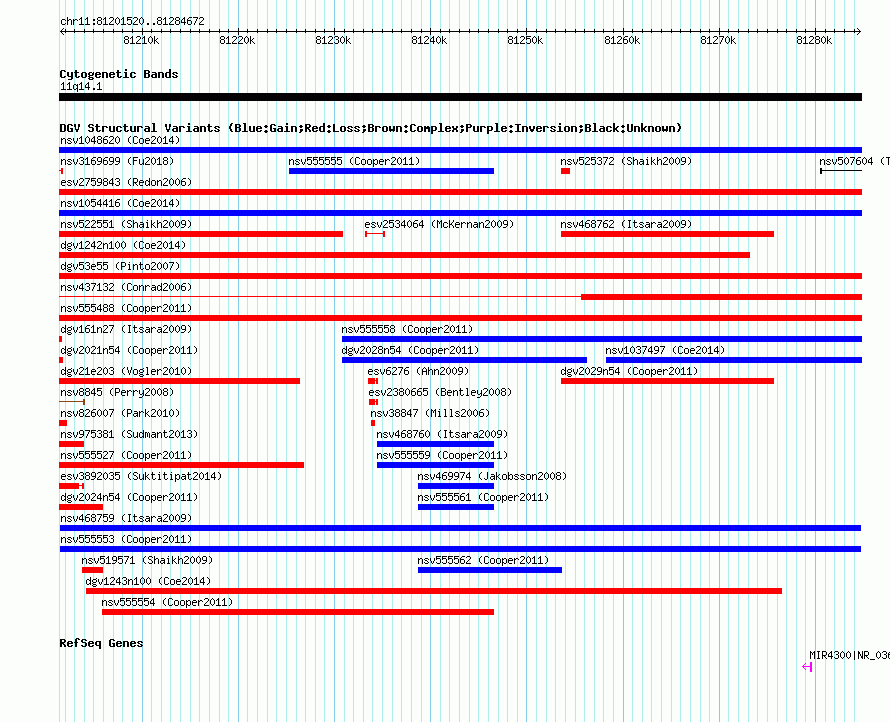The width and height of the screenshot is (890, 722).
Task: Click nsv468760 (Itsara2009) label
Action: [x=442, y=434]
